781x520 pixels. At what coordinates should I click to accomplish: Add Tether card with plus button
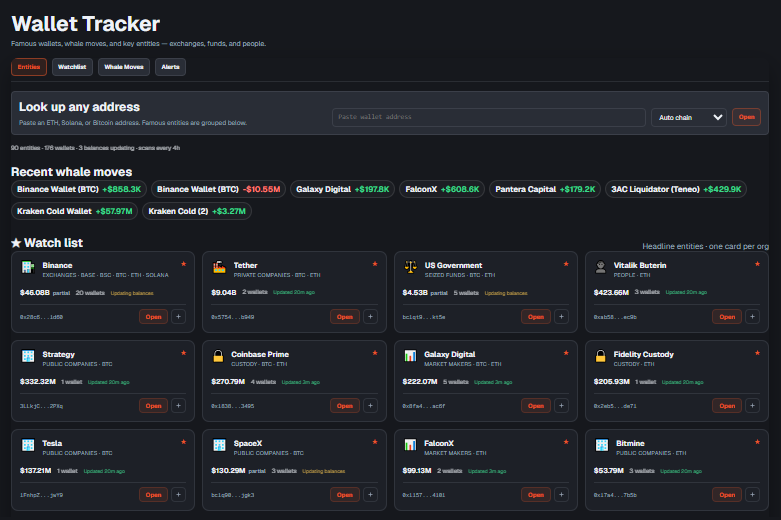coord(370,317)
